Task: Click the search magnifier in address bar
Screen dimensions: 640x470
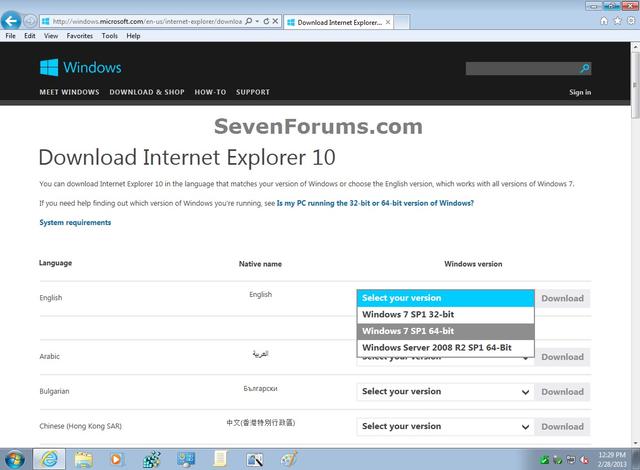Action: (248, 21)
